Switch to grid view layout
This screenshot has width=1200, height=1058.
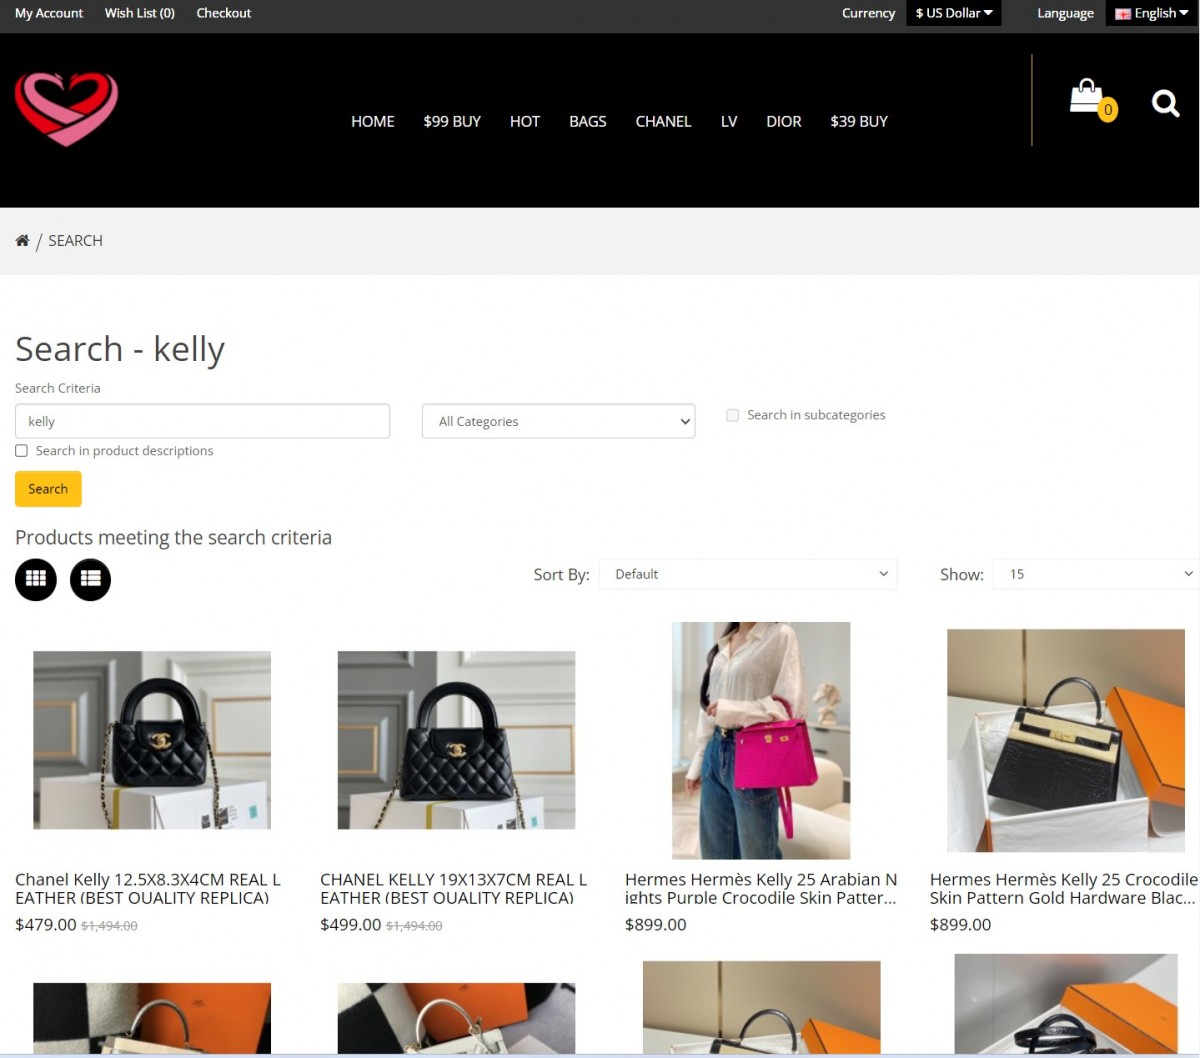[x=36, y=579]
